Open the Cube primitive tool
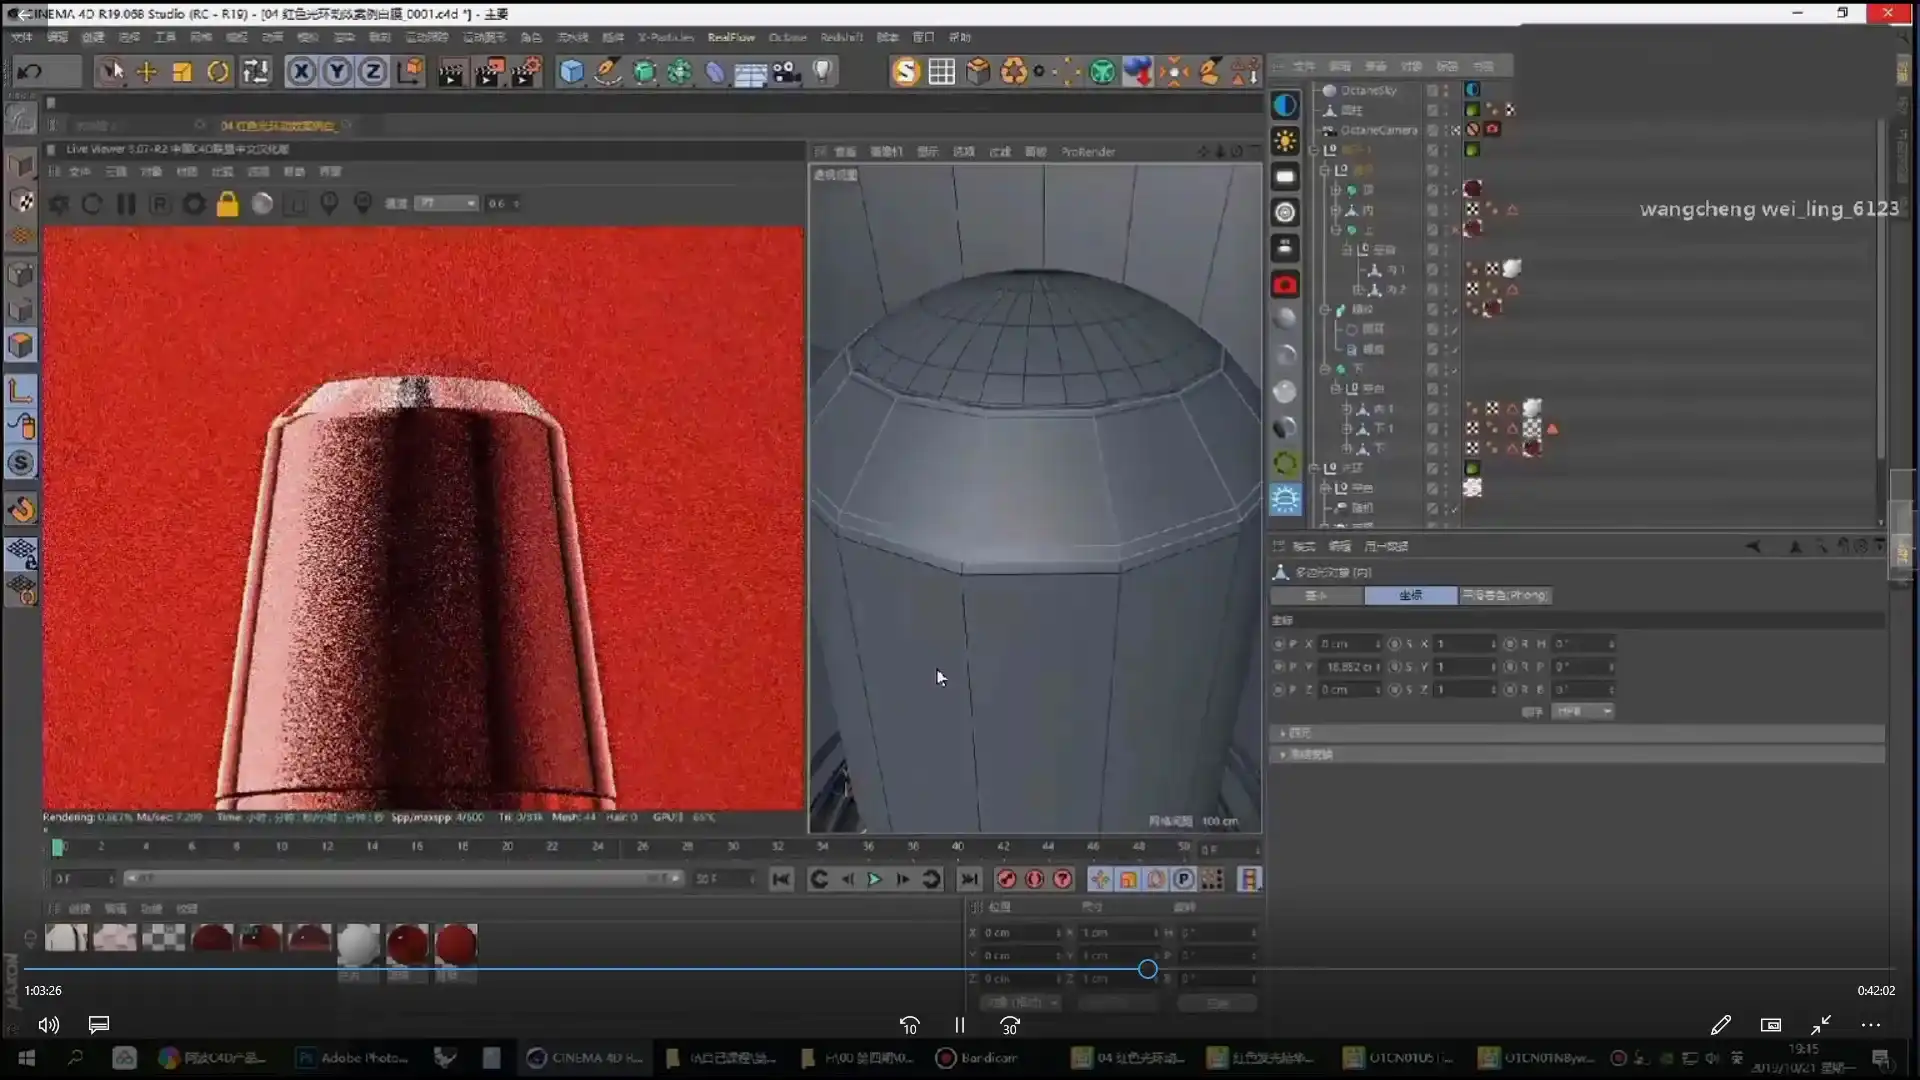The width and height of the screenshot is (1920, 1080). 572,71
